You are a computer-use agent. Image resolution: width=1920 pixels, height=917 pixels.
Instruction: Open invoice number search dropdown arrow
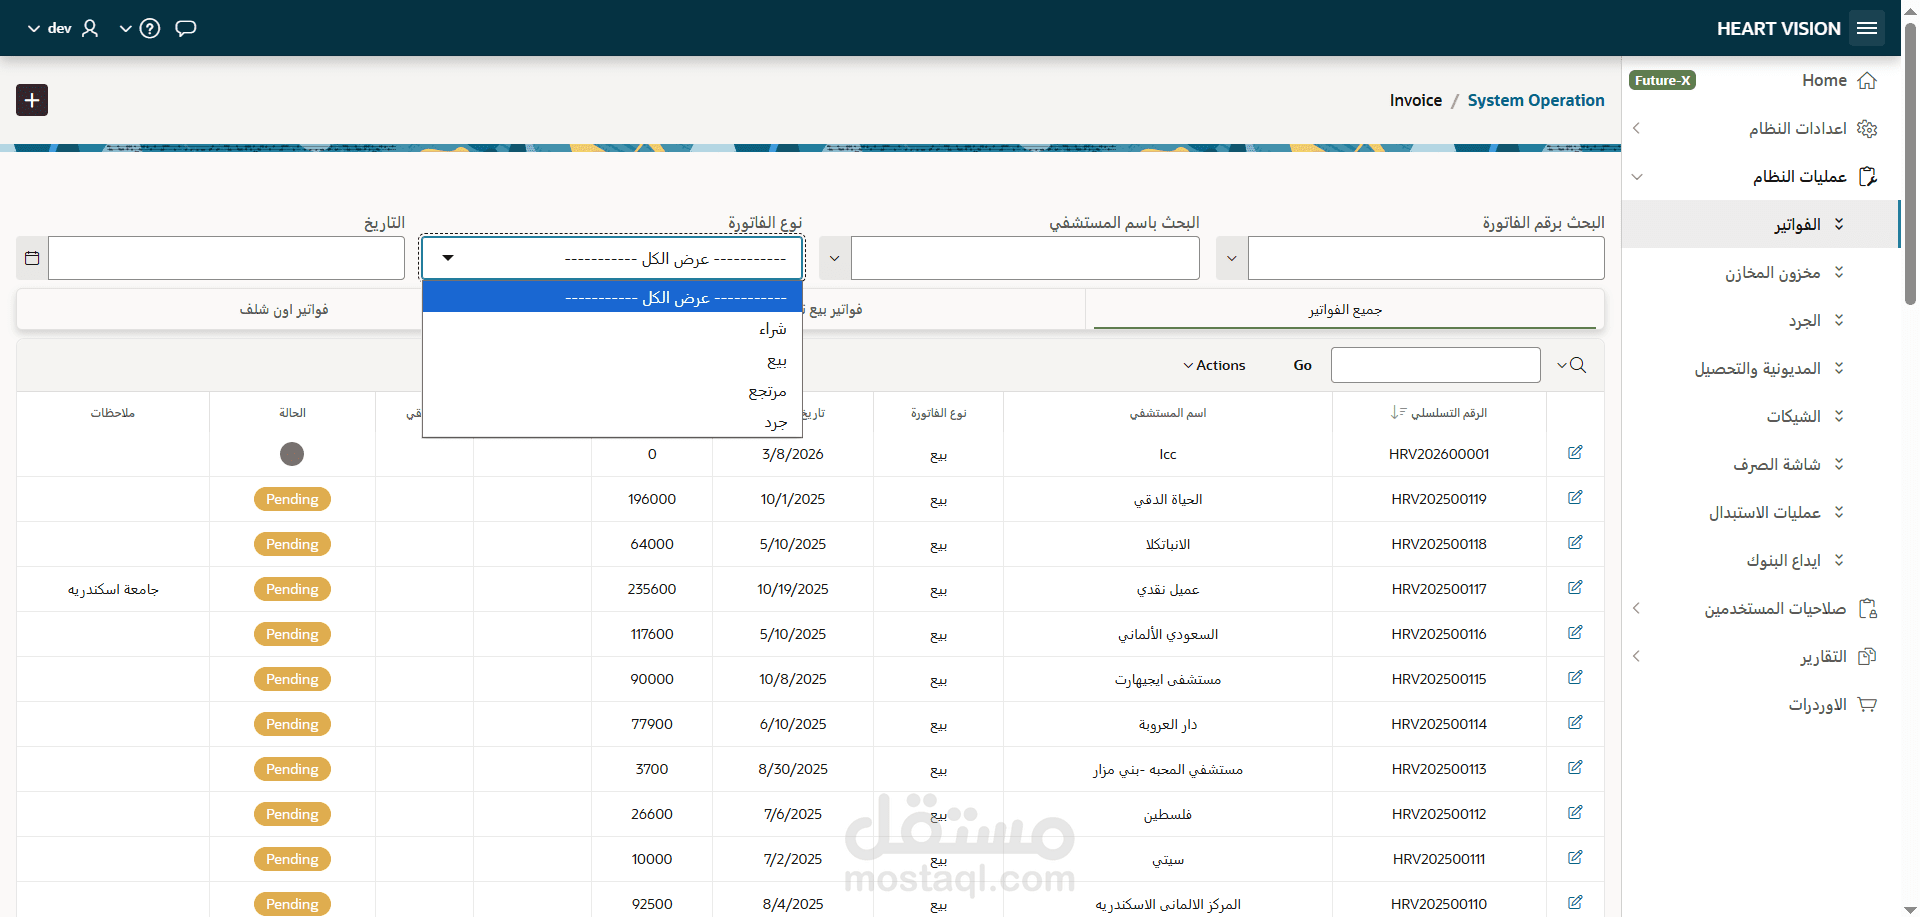click(1232, 258)
